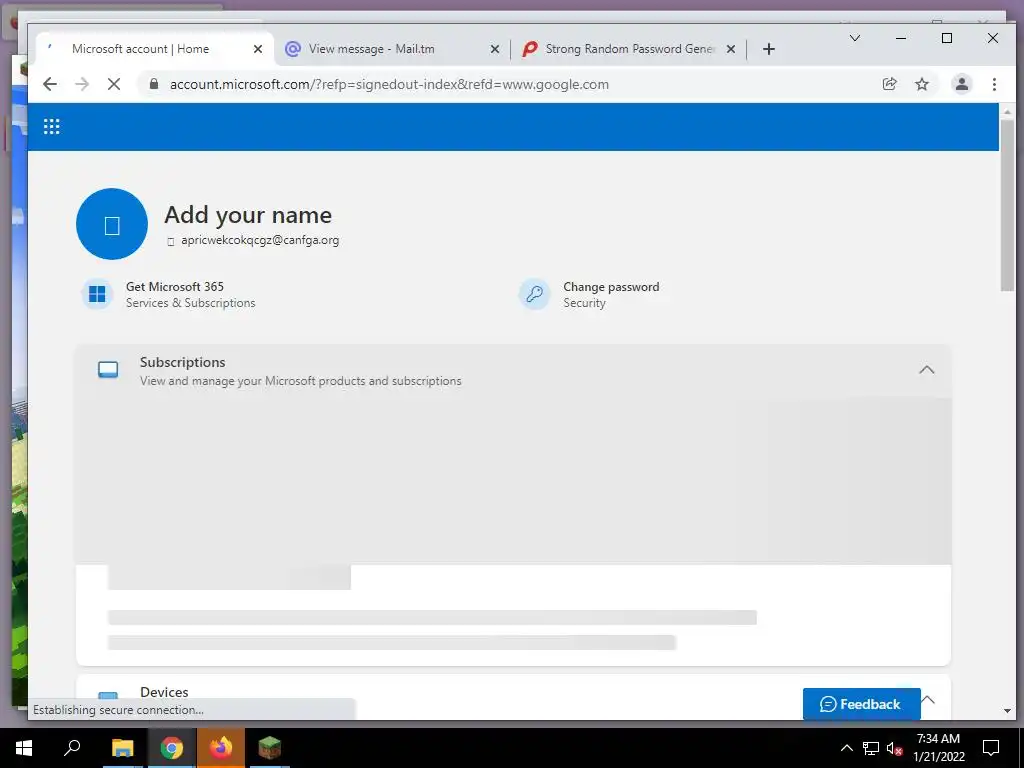Click the Change password key icon
The image size is (1024, 768).
point(534,295)
